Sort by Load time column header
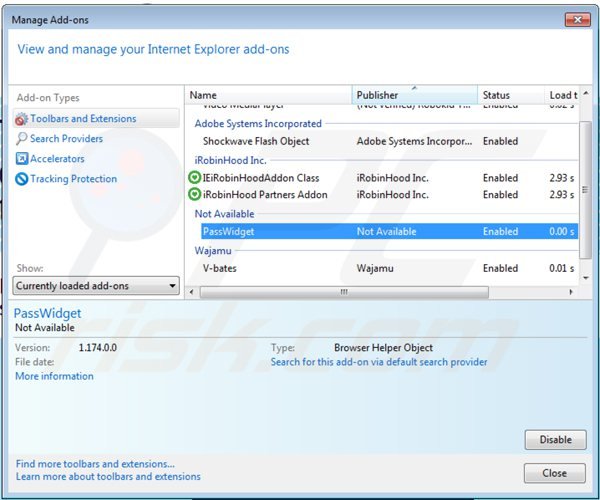Image resolution: width=600 pixels, height=500 pixels. [x=562, y=95]
